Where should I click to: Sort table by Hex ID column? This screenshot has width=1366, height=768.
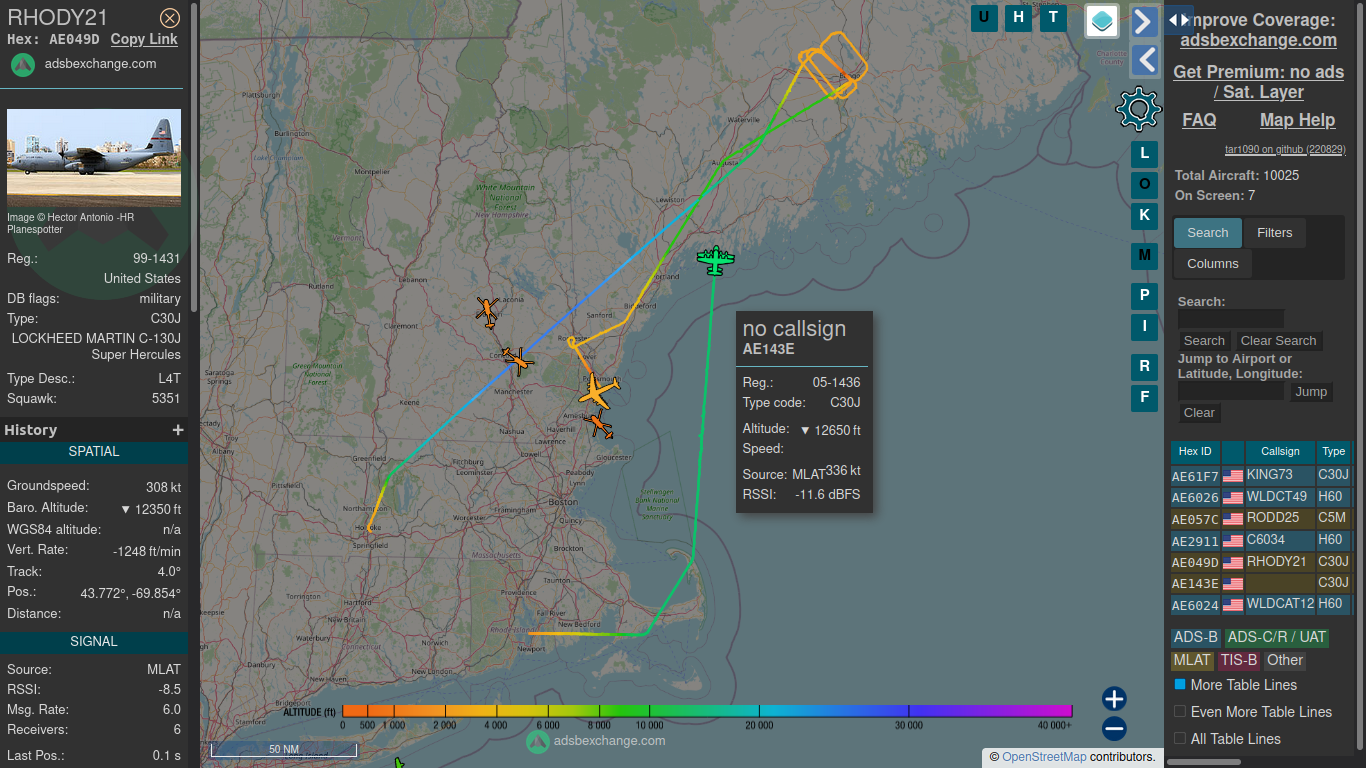tap(1195, 452)
